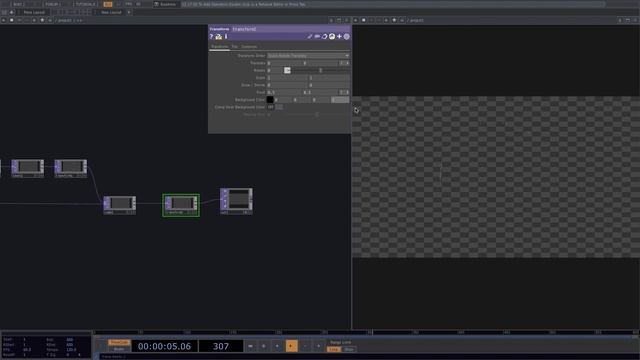Switch to the Common parameter page

tap(249, 47)
